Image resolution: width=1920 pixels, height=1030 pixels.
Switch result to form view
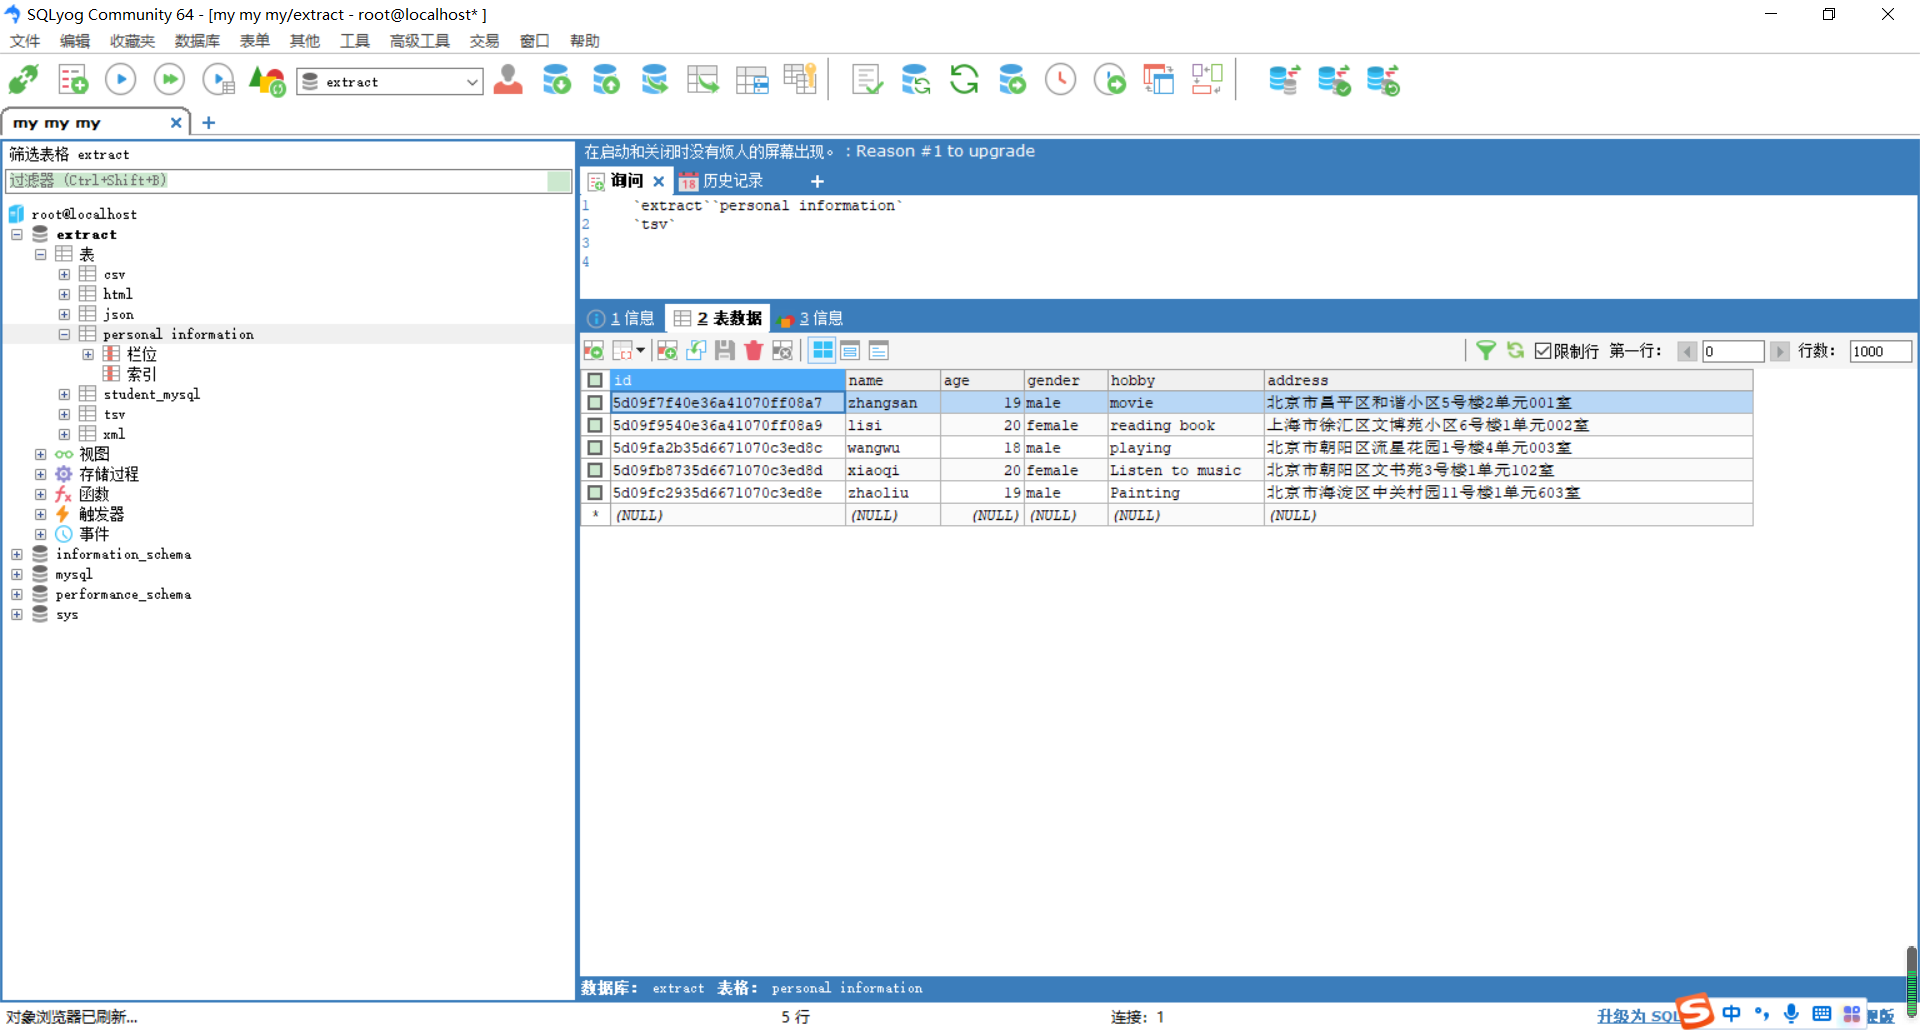tap(851, 351)
